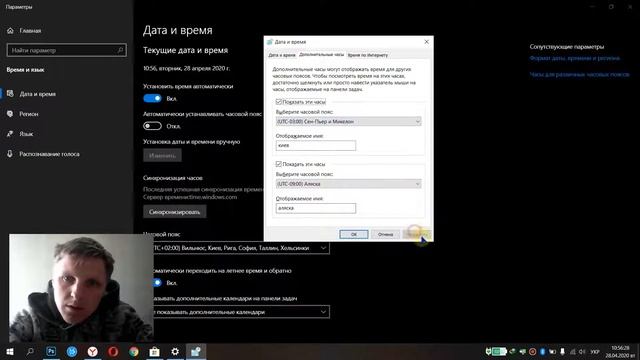Switch to Дата и время dialog tab
Image resolution: width=640 pixels, height=360 pixels.
click(282, 55)
